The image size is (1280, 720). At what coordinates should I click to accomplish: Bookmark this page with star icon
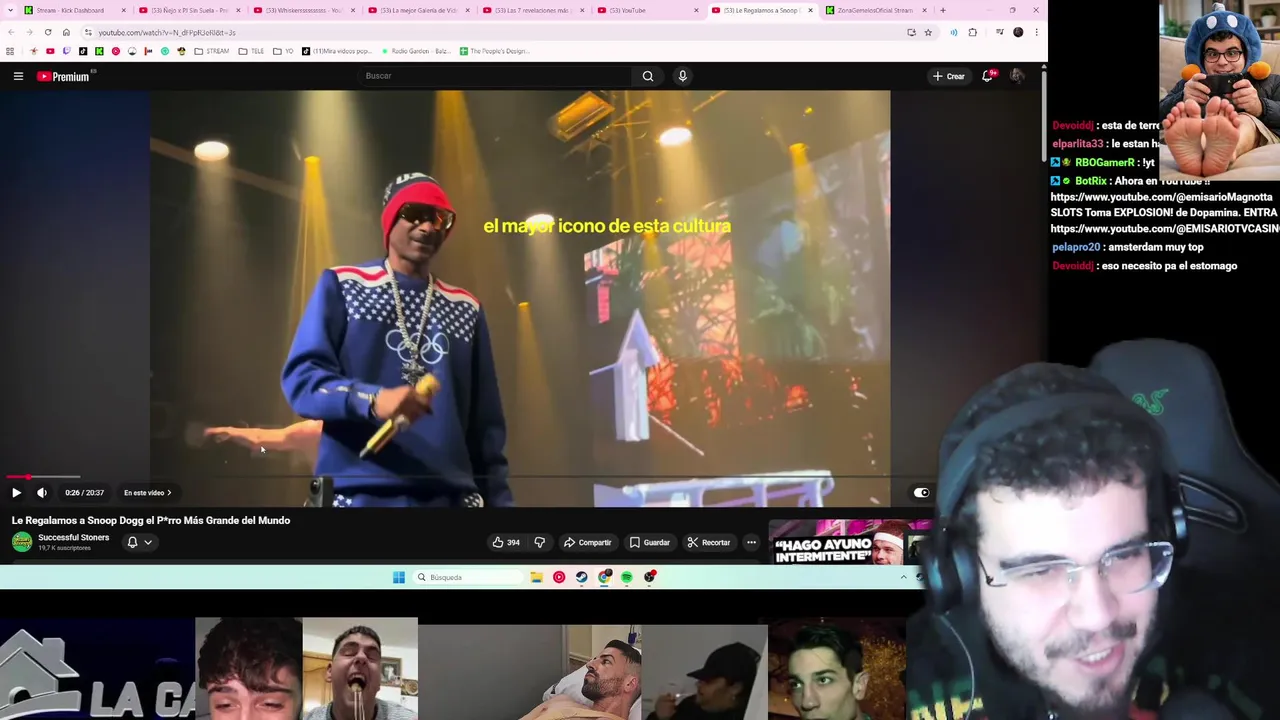coord(928,32)
